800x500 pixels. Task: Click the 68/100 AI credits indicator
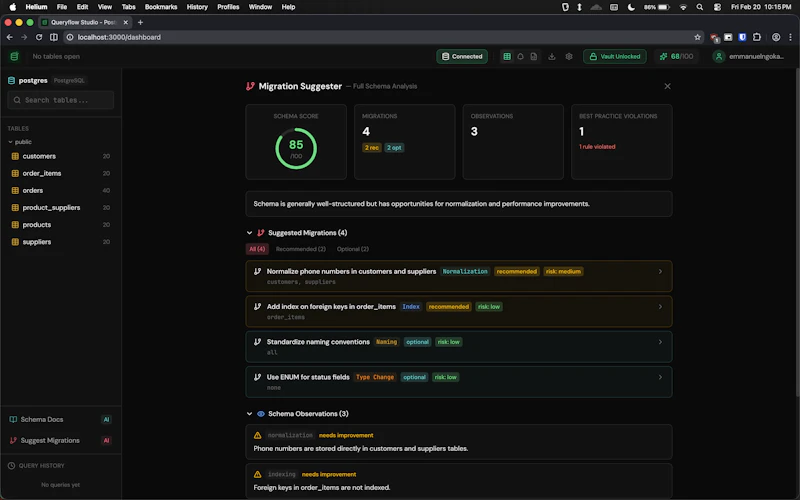[x=677, y=56]
